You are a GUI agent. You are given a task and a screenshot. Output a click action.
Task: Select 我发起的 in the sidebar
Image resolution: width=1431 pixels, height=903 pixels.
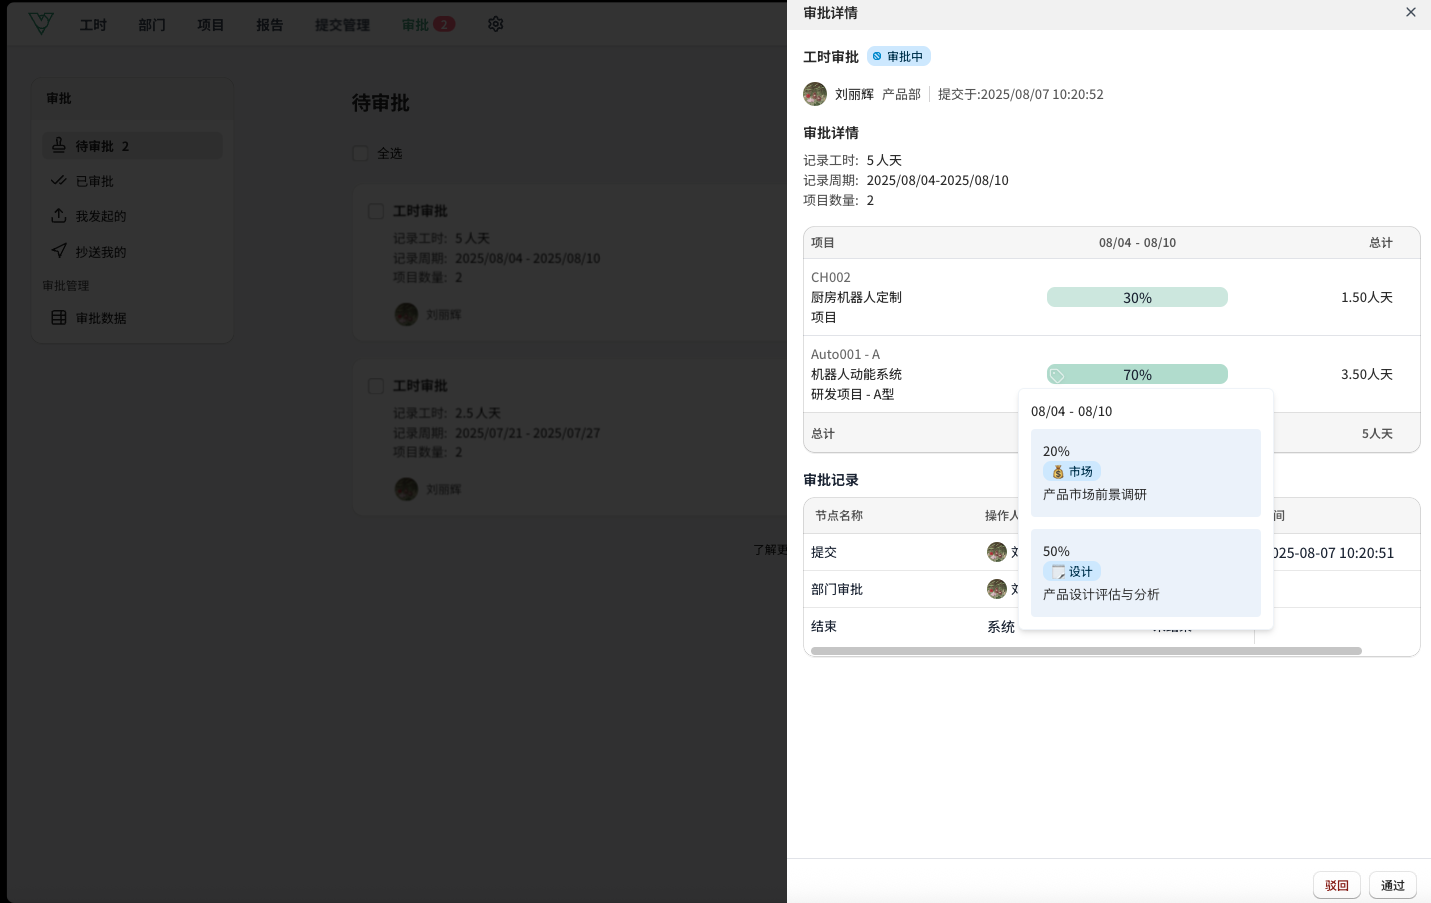(x=132, y=216)
